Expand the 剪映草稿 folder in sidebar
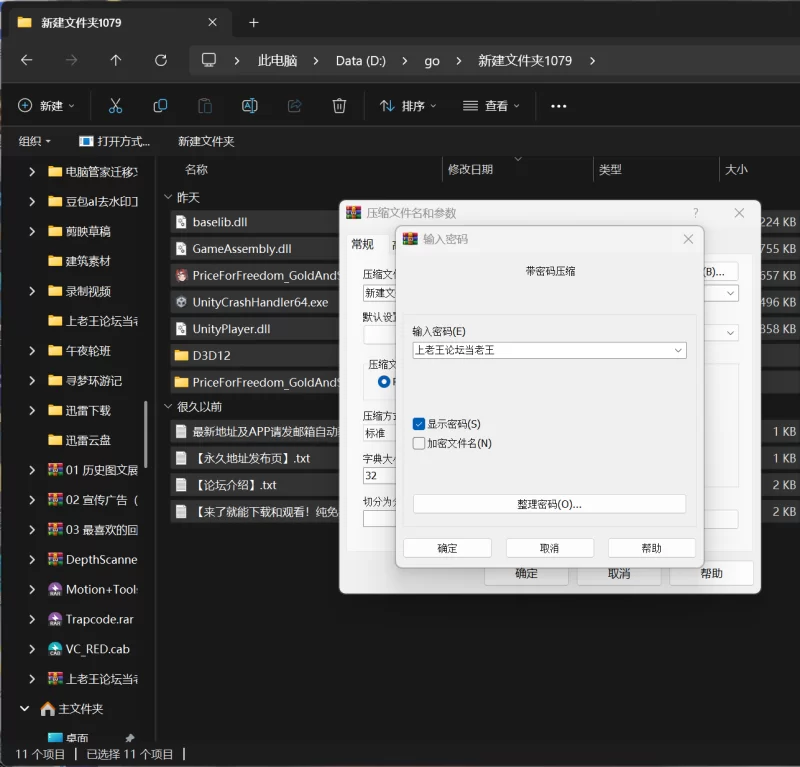The height and width of the screenshot is (767, 800). (32, 231)
